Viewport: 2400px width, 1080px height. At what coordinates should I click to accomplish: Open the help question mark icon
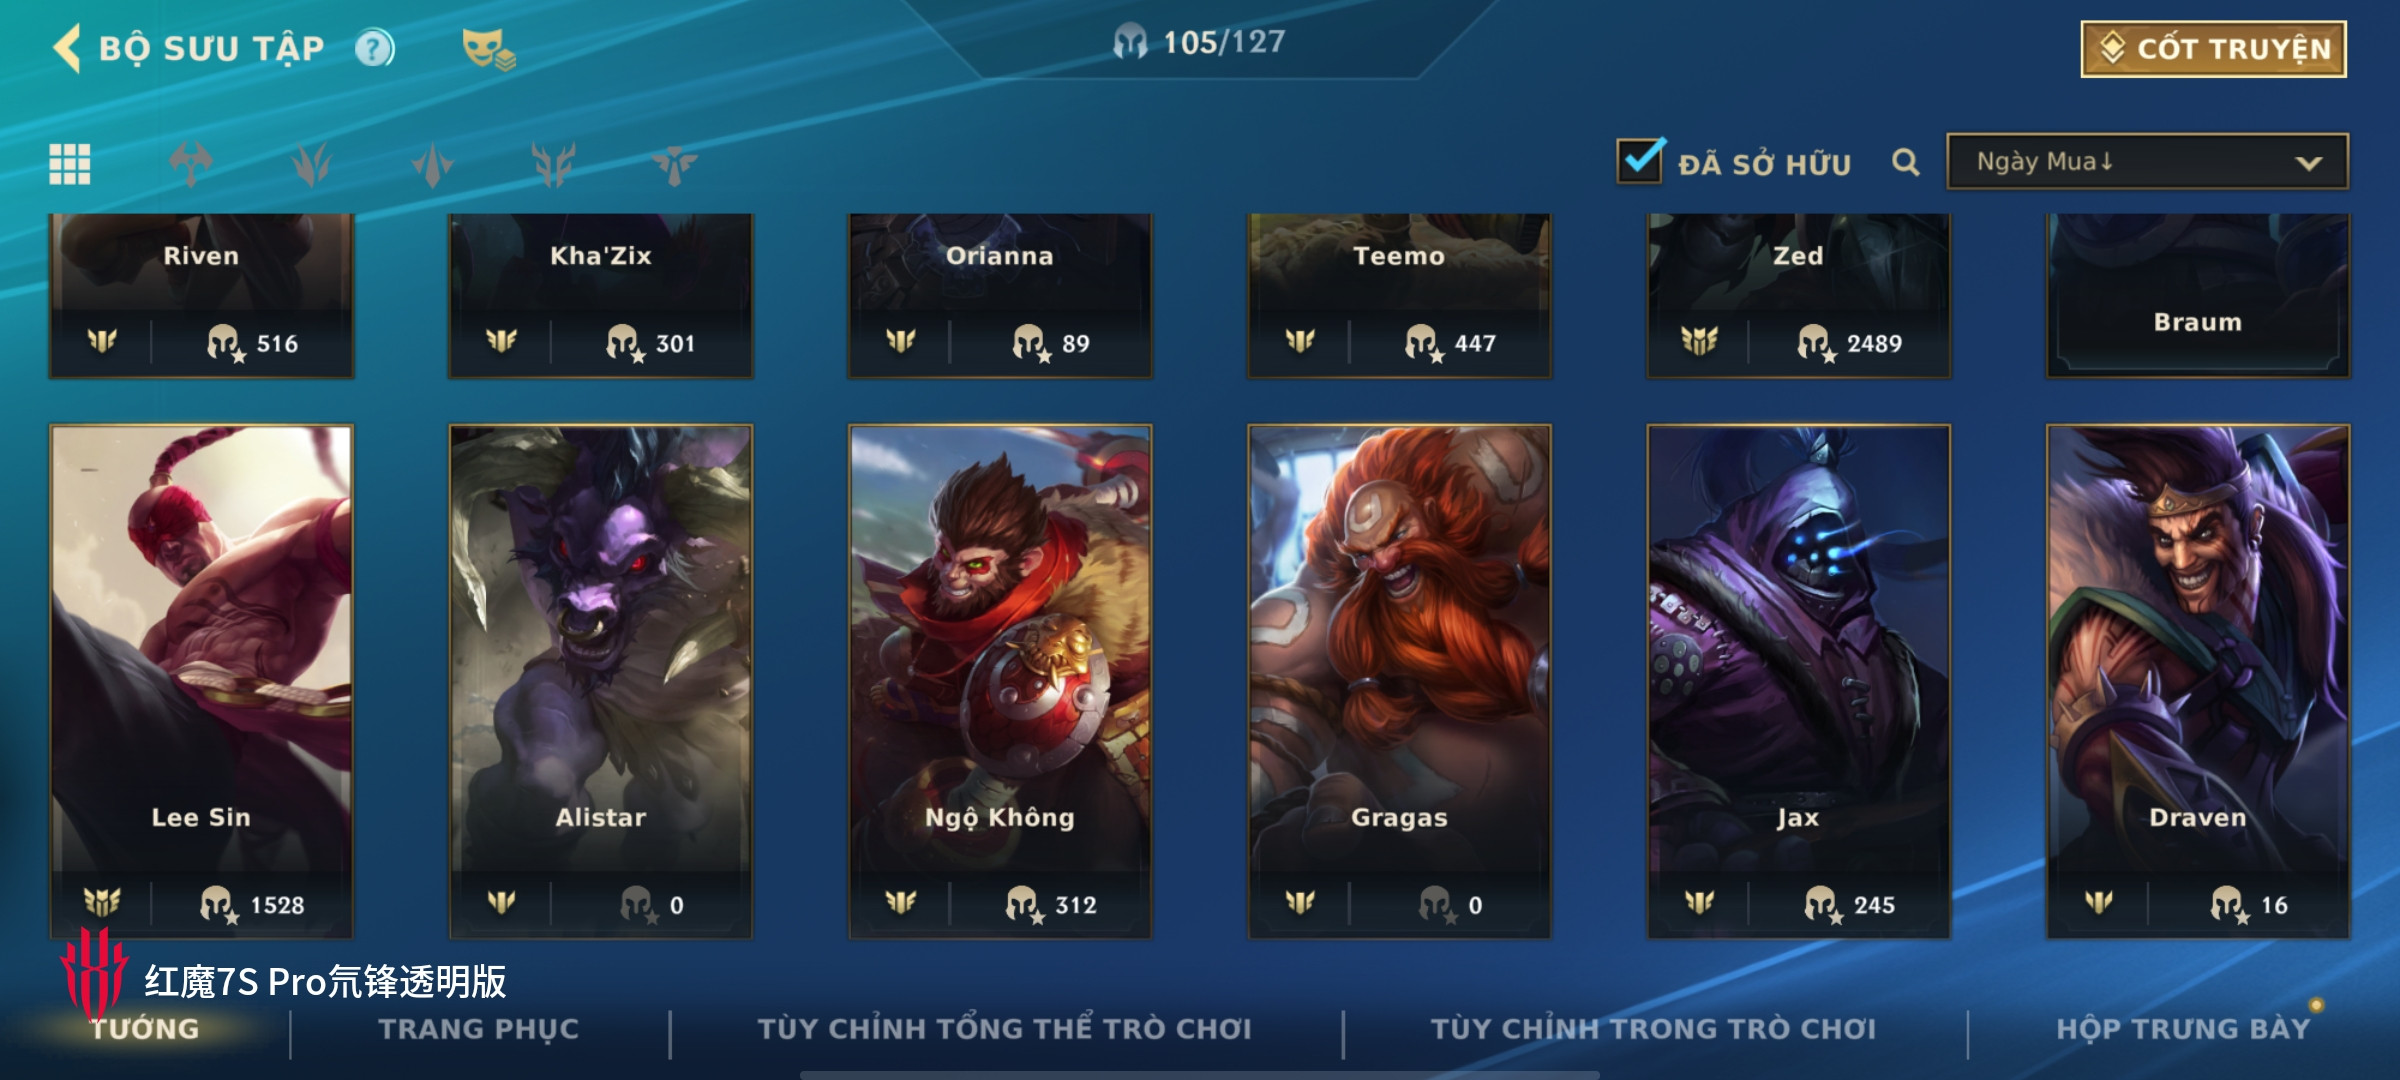tap(375, 48)
